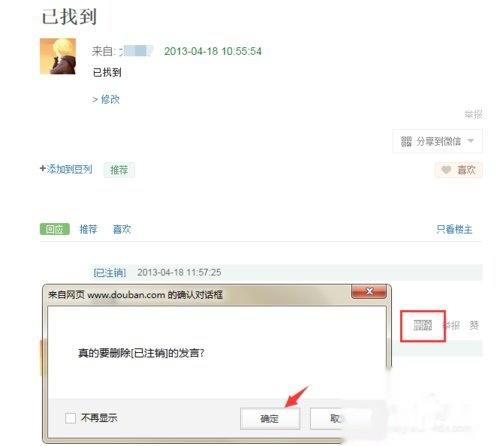The width and height of the screenshot is (500, 446).
Task: Click the blurred author name after 来自
Action: tap(137, 51)
